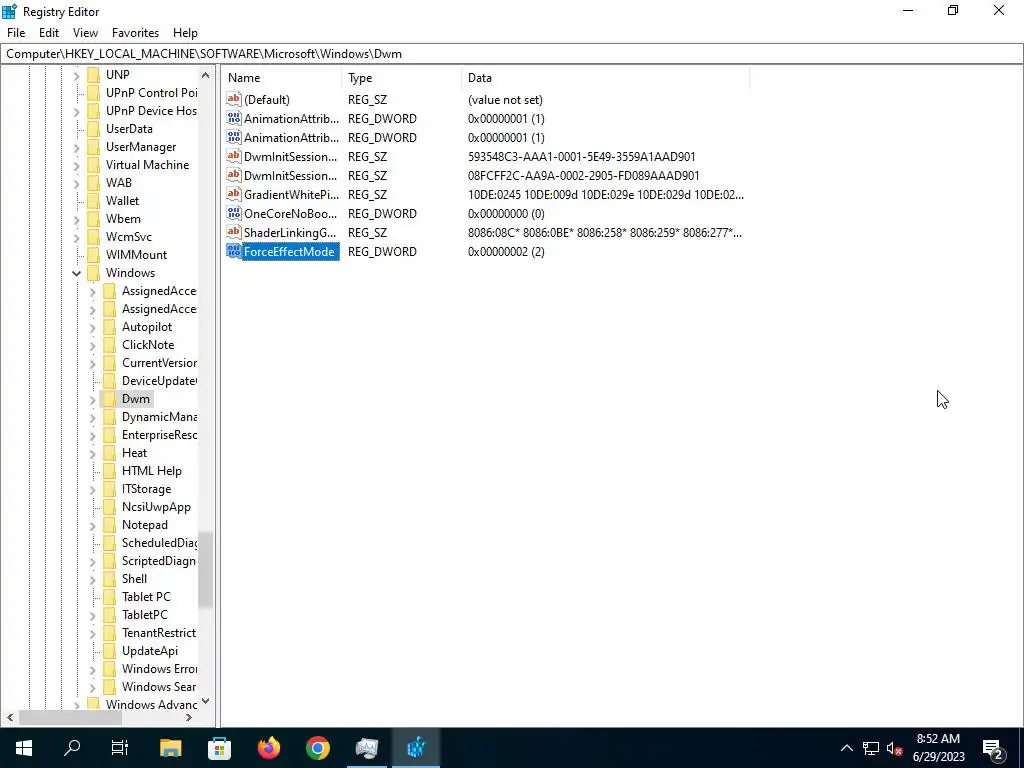This screenshot has width=1024, height=768.
Task: Click the Wallet key folder icon
Action: (x=94, y=200)
